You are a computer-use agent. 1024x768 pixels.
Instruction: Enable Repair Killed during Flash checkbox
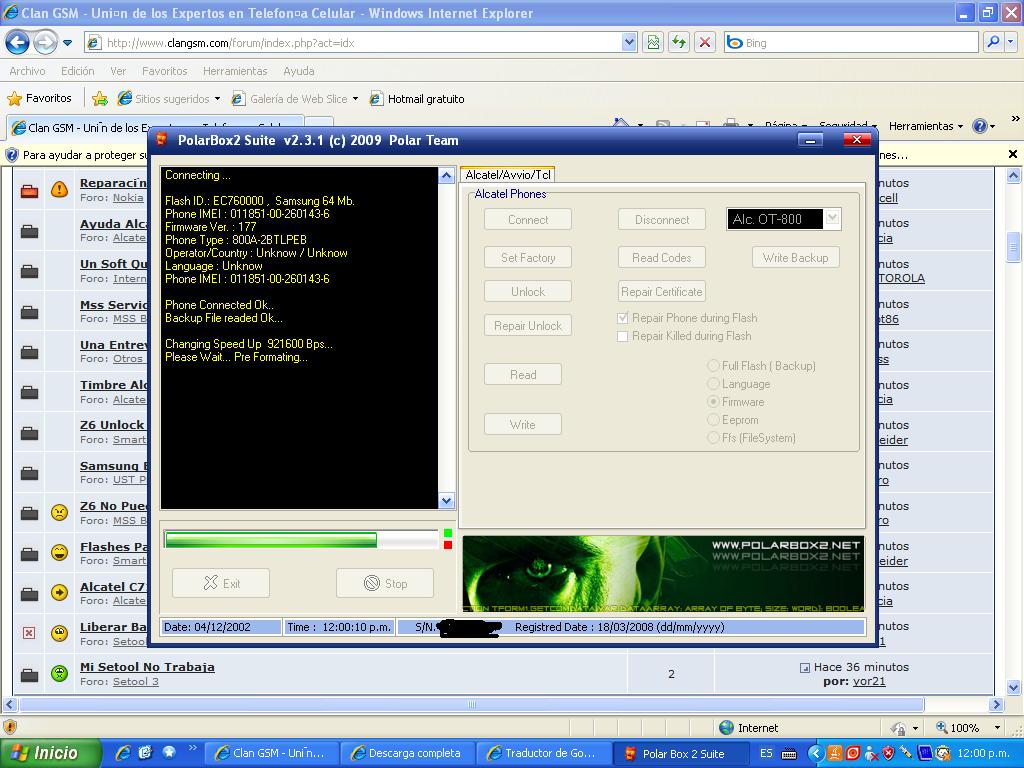tap(623, 336)
